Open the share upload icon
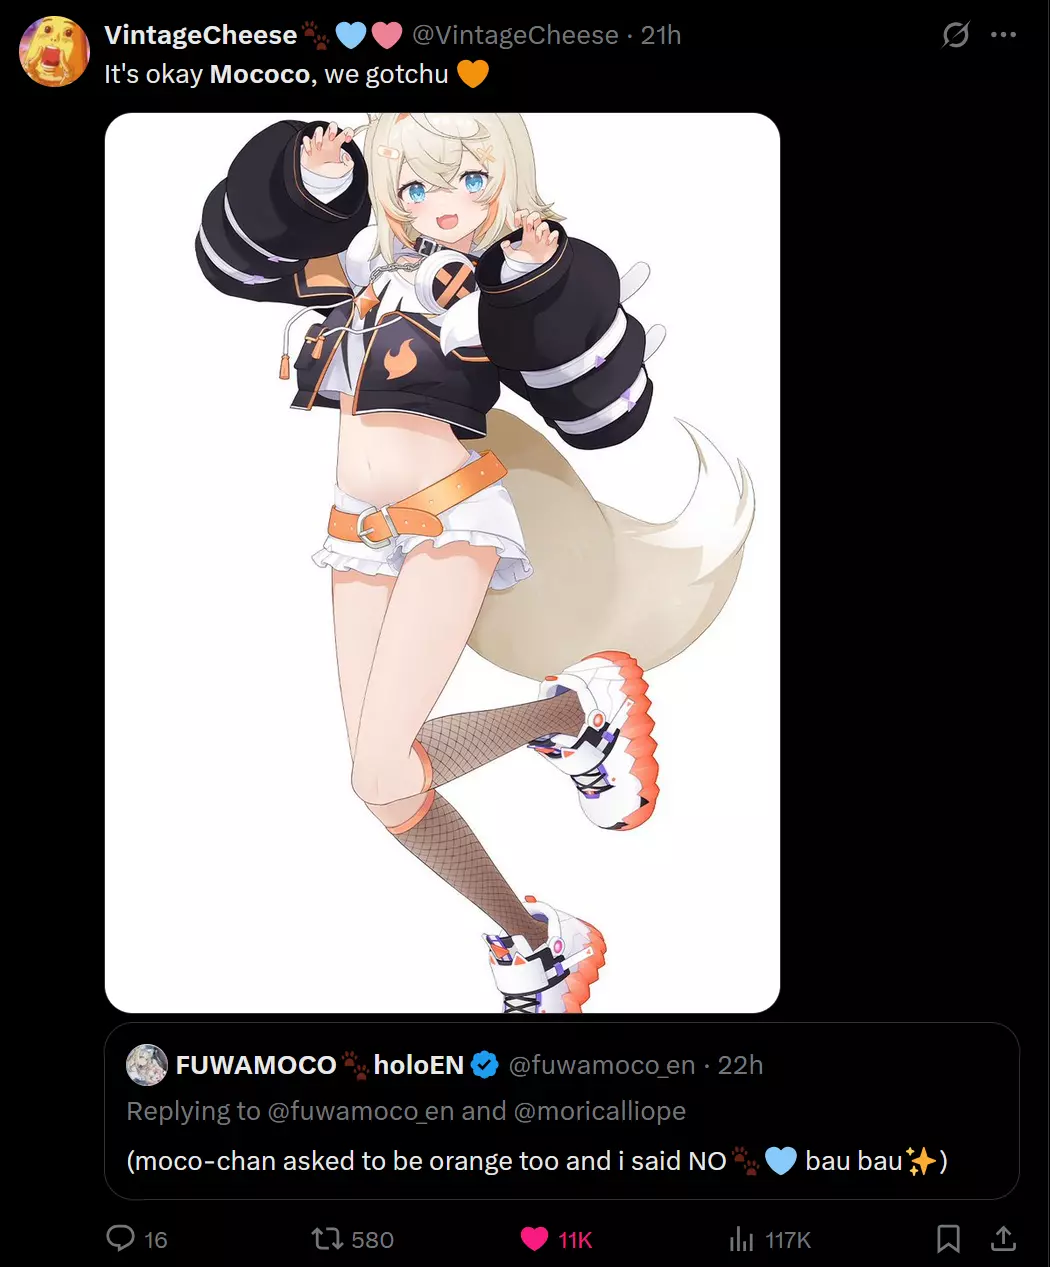The image size is (1050, 1267). click(x=1002, y=1239)
